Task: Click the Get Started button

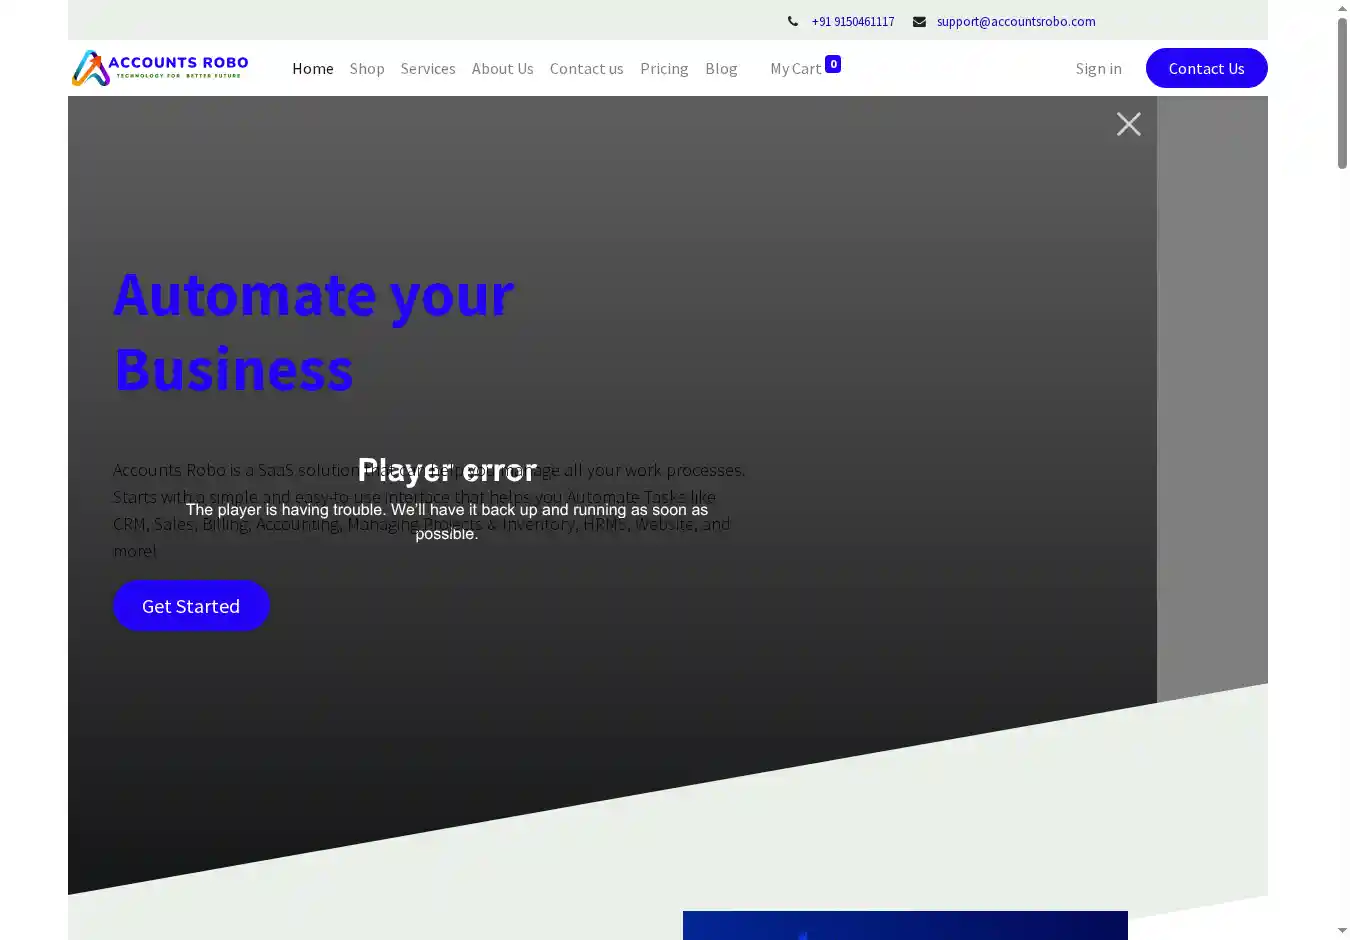Action: 191,606
